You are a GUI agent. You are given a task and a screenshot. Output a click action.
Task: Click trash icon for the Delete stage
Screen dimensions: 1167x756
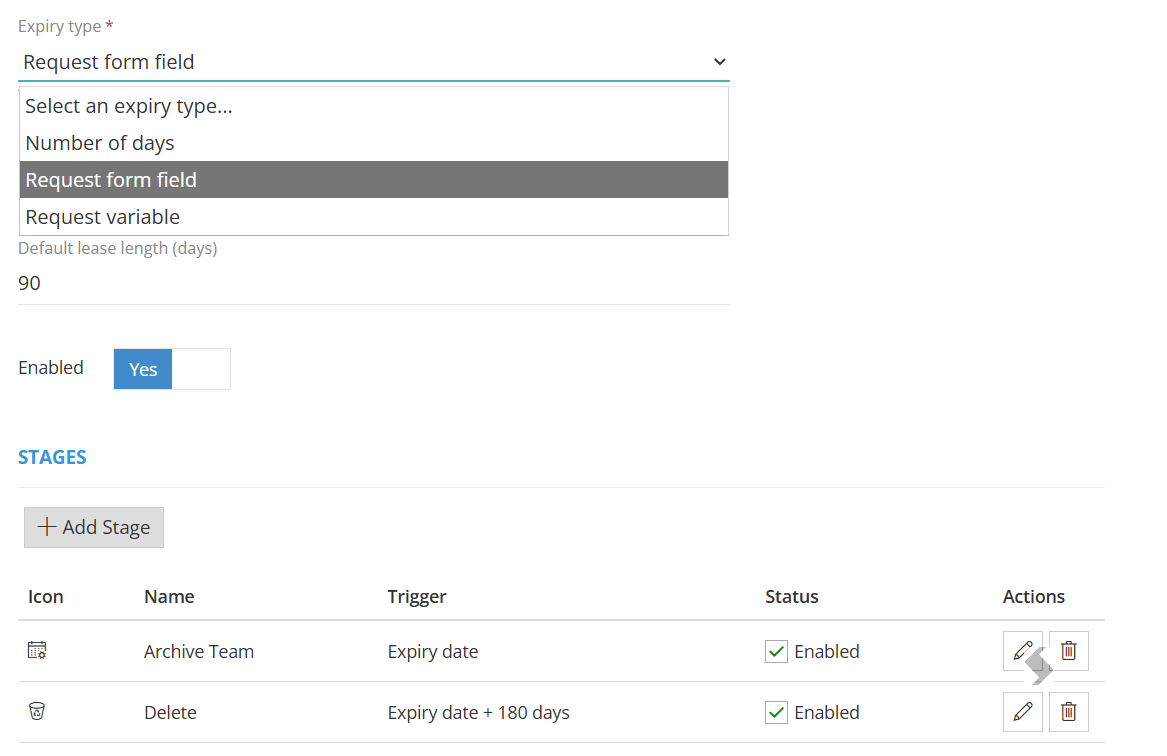pos(1069,712)
